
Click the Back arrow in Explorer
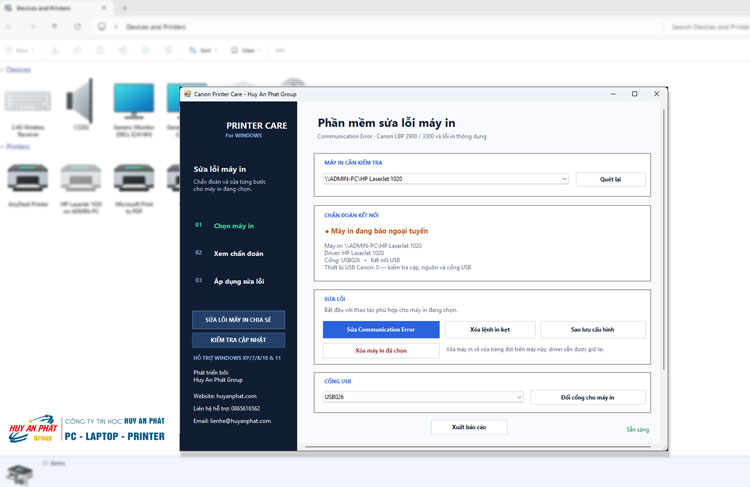click(x=9, y=27)
